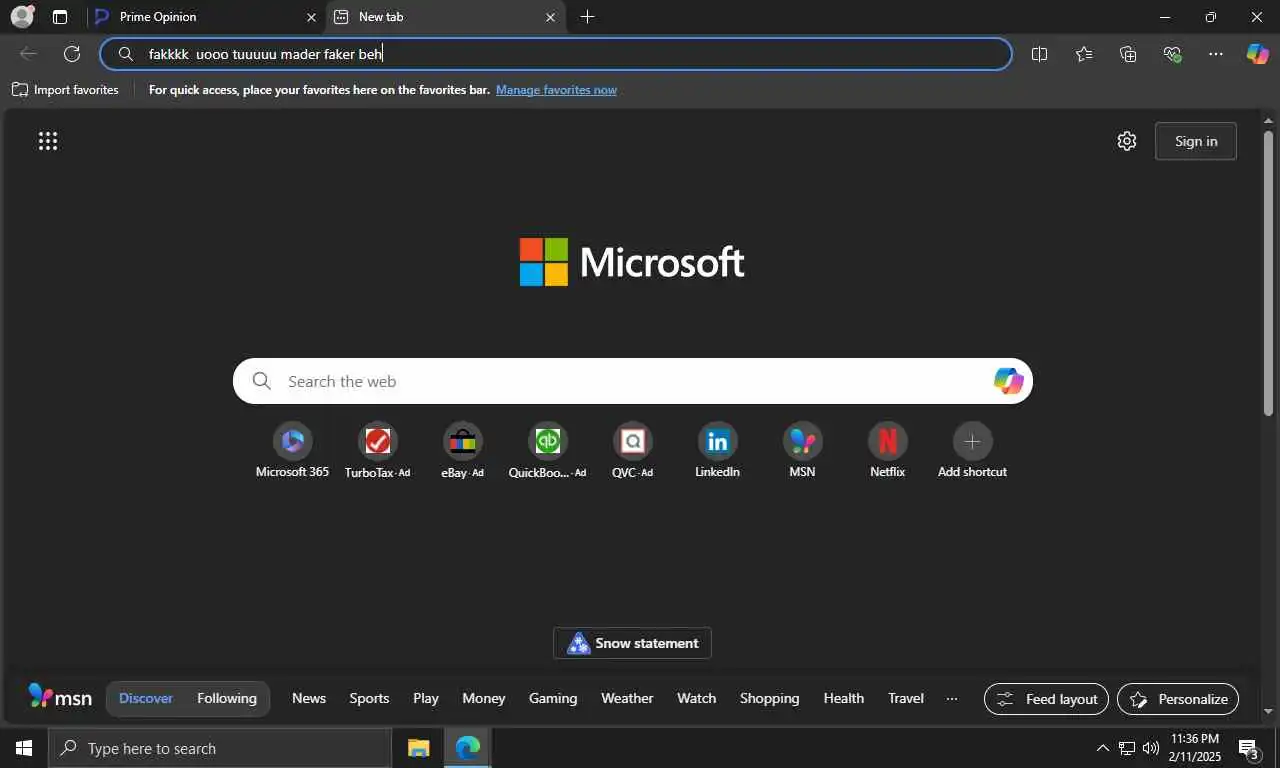Viewport: 1280px width, 768px height.
Task: Open the Shopping category
Action: pyautogui.click(x=770, y=698)
